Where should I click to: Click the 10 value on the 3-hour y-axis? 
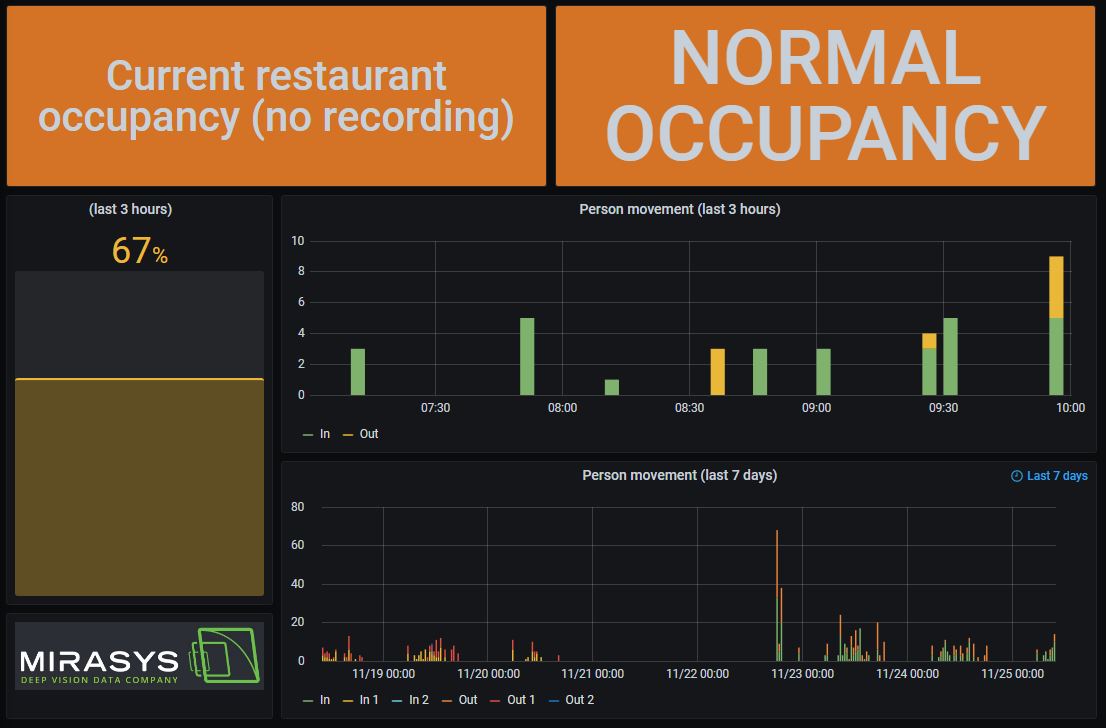click(x=298, y=241)
